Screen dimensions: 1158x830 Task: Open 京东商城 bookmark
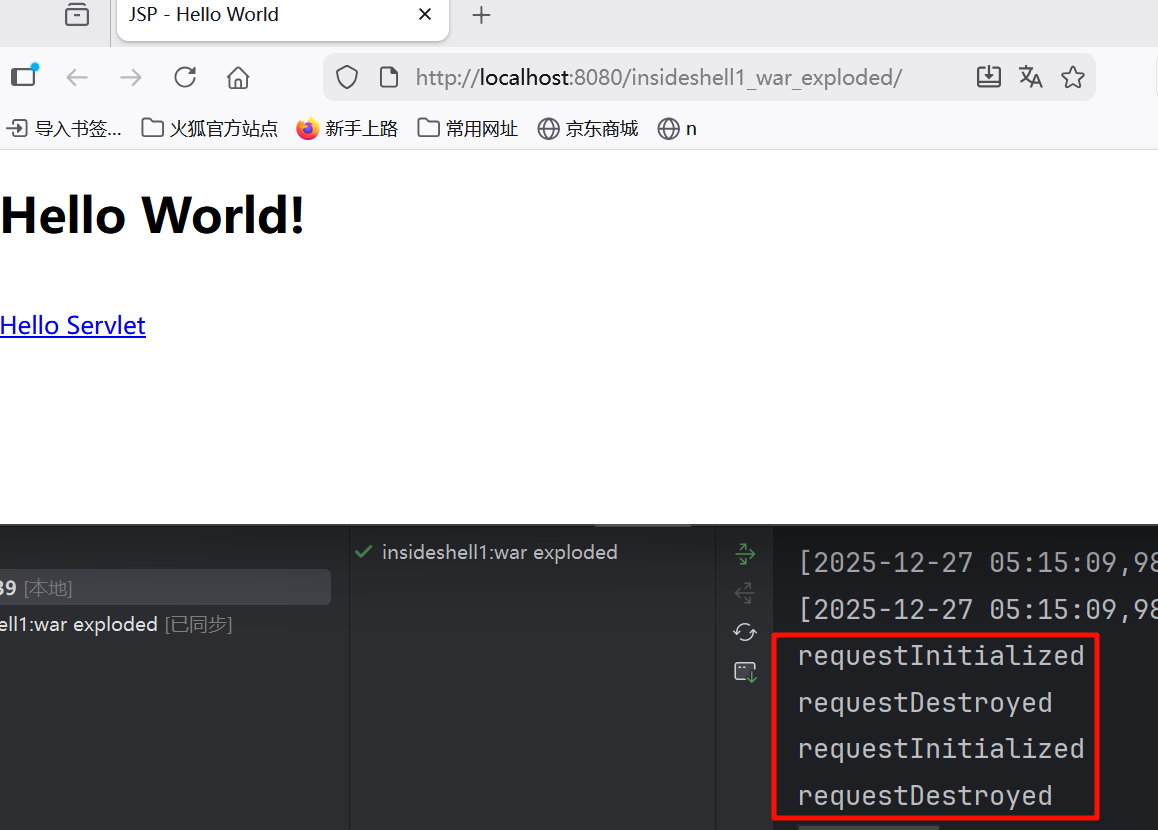[x=588, y=128]
